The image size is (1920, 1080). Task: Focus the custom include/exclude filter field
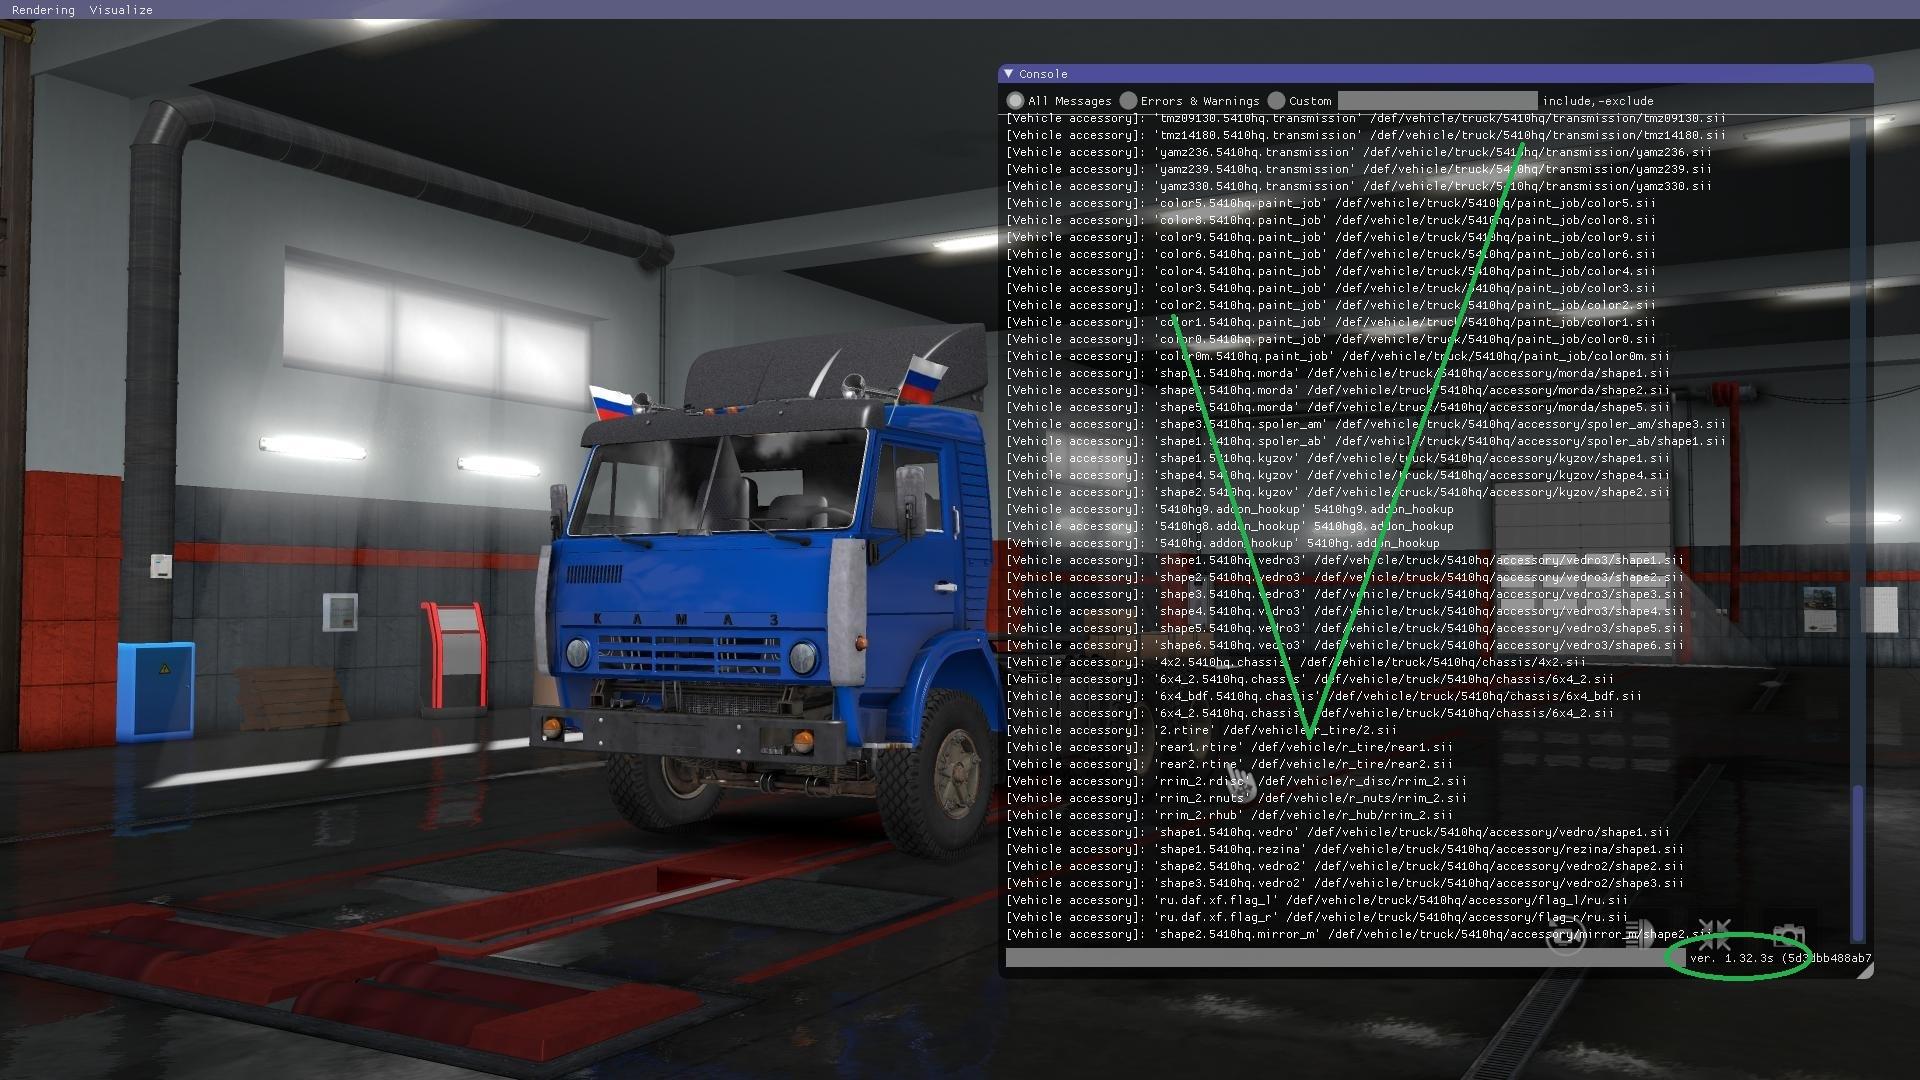pos(1437,101)
